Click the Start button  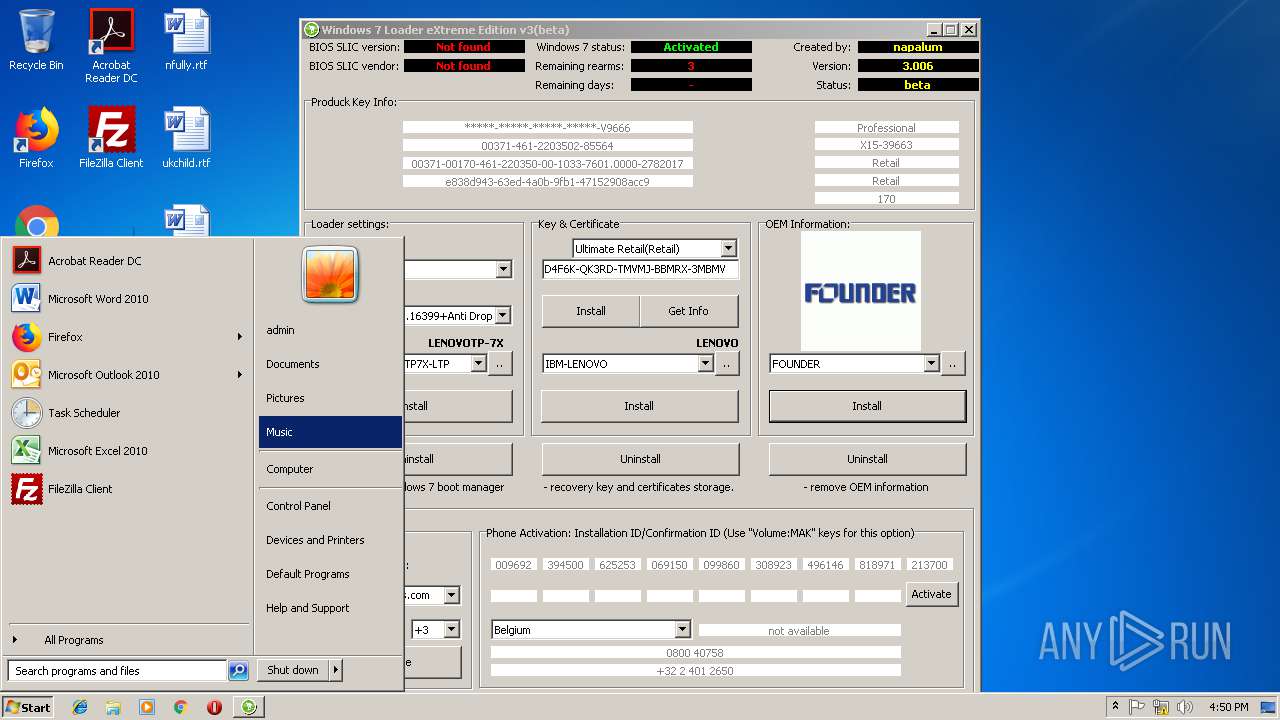(28, 707)
